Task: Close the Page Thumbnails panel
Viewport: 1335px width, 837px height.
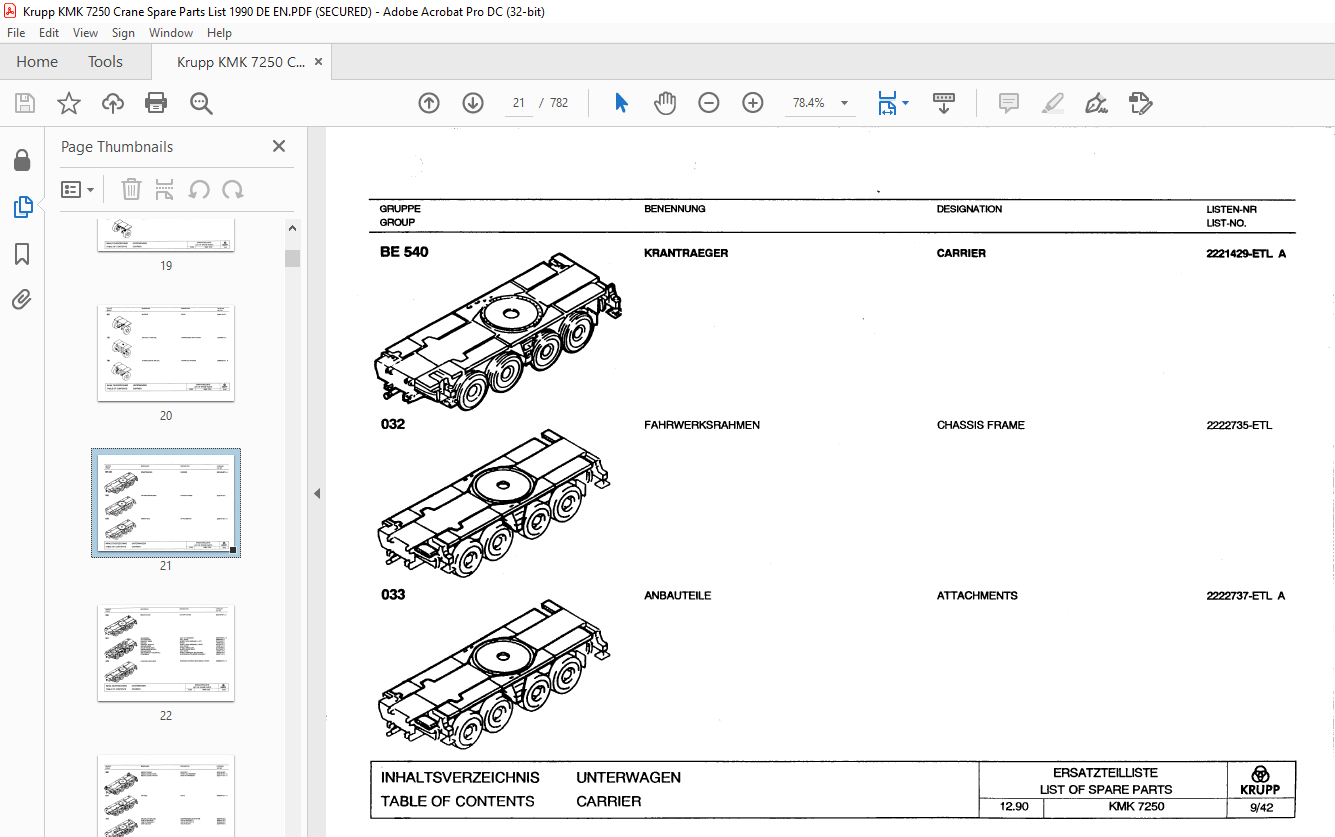Action: coord(279,146)
